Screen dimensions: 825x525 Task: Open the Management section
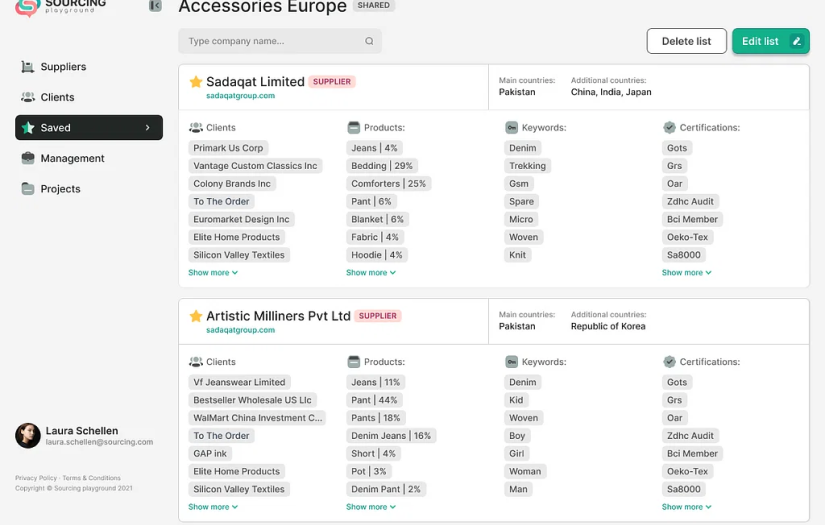pyautogui.click(x=73, y=158)
